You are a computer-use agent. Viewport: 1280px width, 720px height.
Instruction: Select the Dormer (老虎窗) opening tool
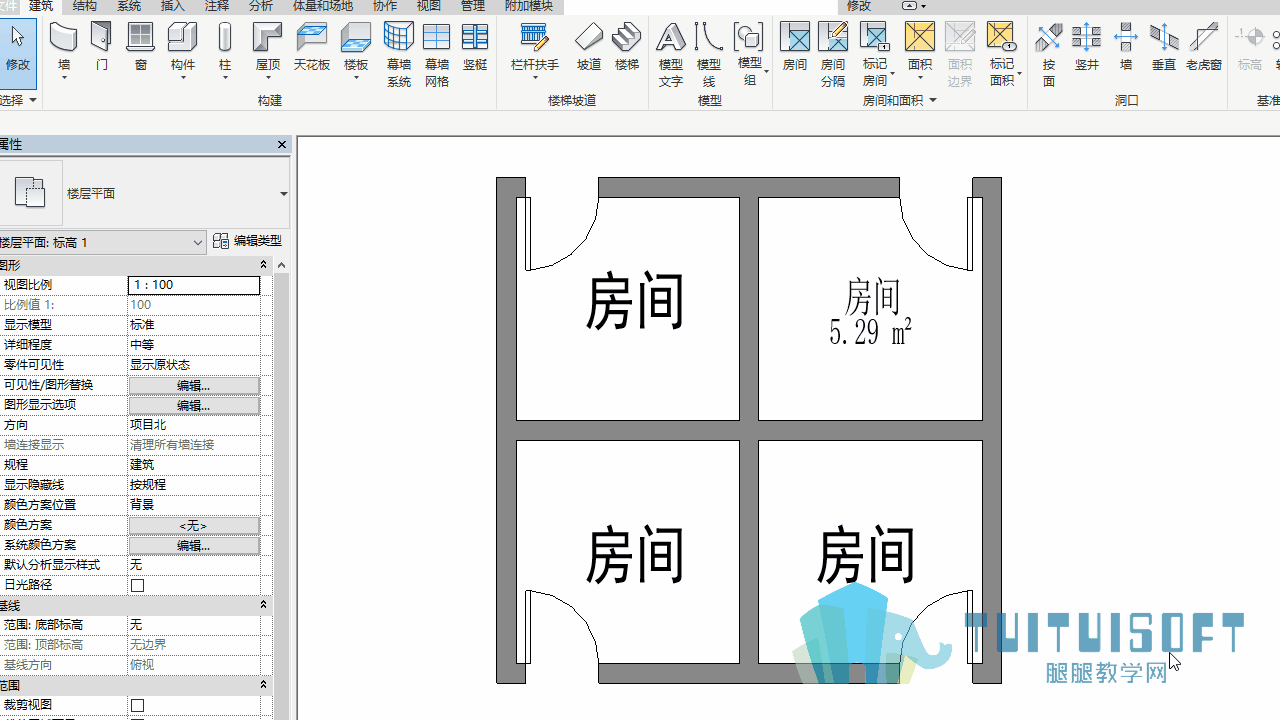1204,48
